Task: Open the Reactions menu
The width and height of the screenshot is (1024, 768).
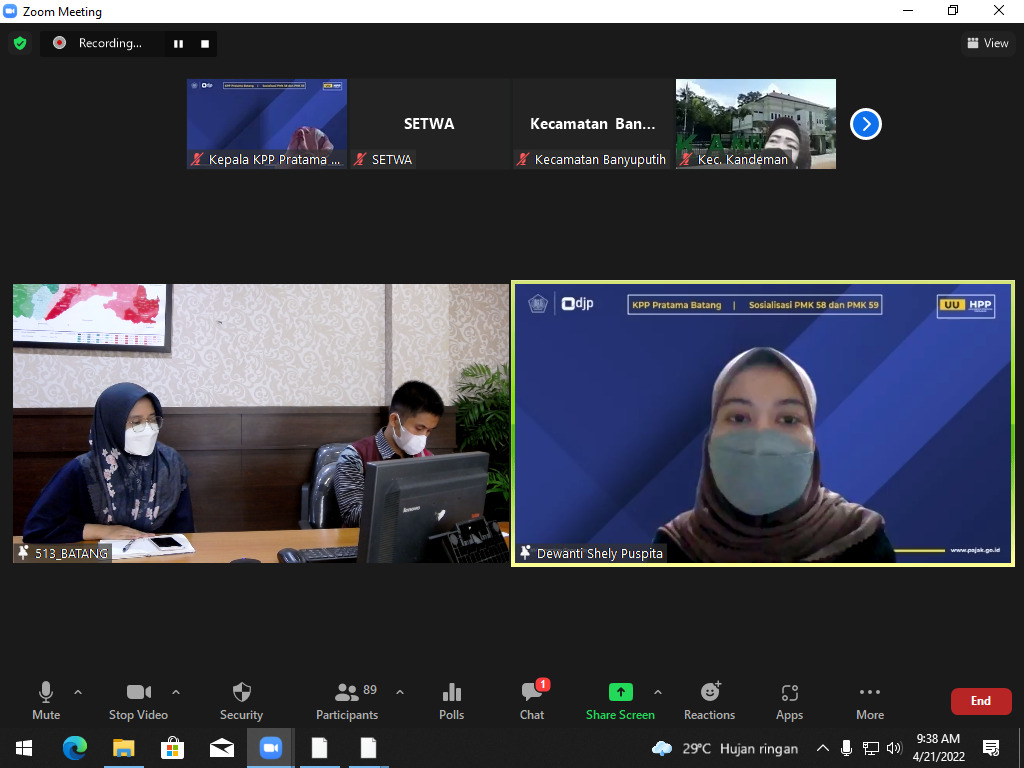Action: (709, 701)
